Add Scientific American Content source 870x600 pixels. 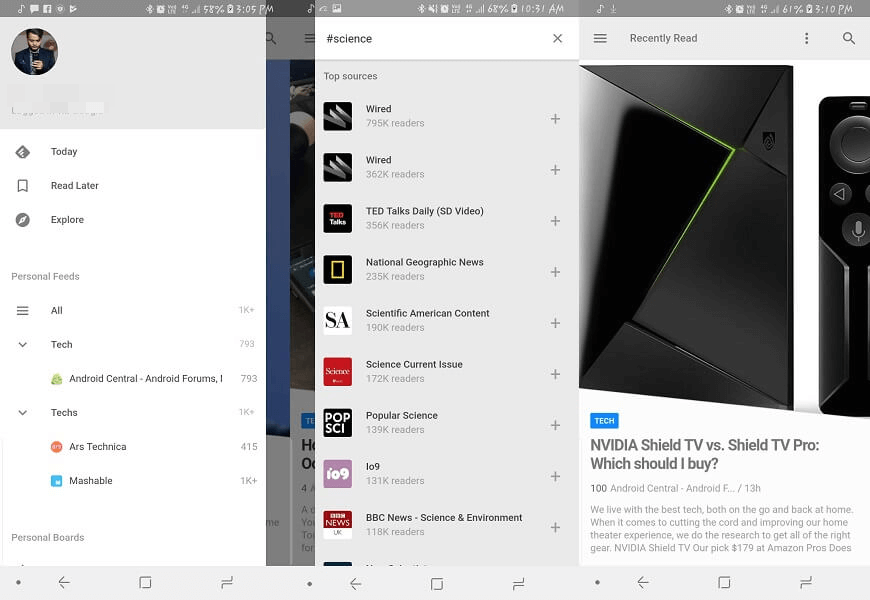pyautogui.click(x=555, y=323)
